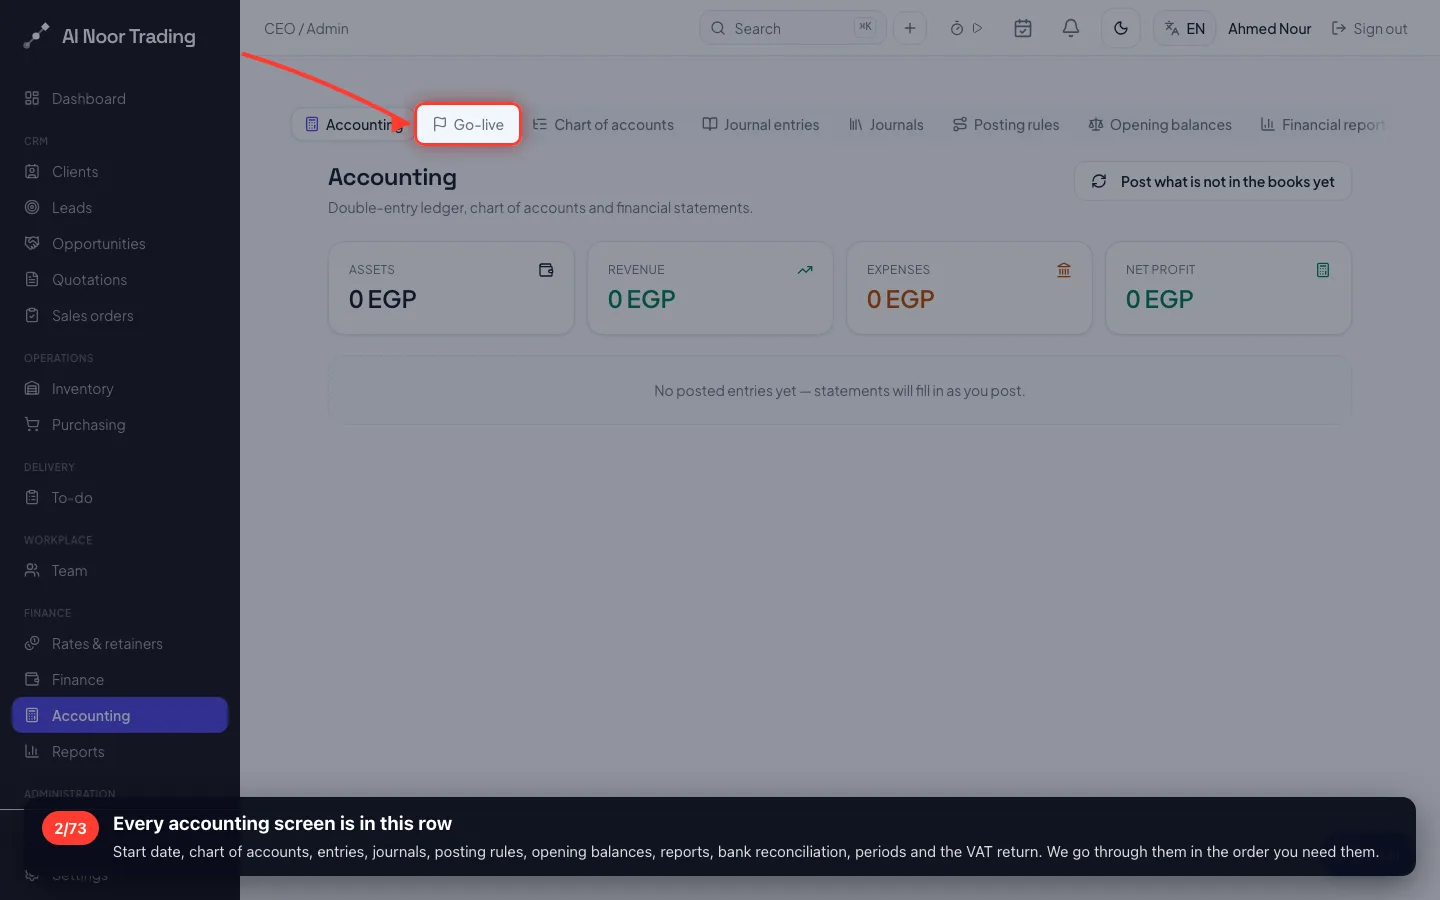Open the Journal entries tab
Screen dimensions: 1440x900
[x=761, y=124]
